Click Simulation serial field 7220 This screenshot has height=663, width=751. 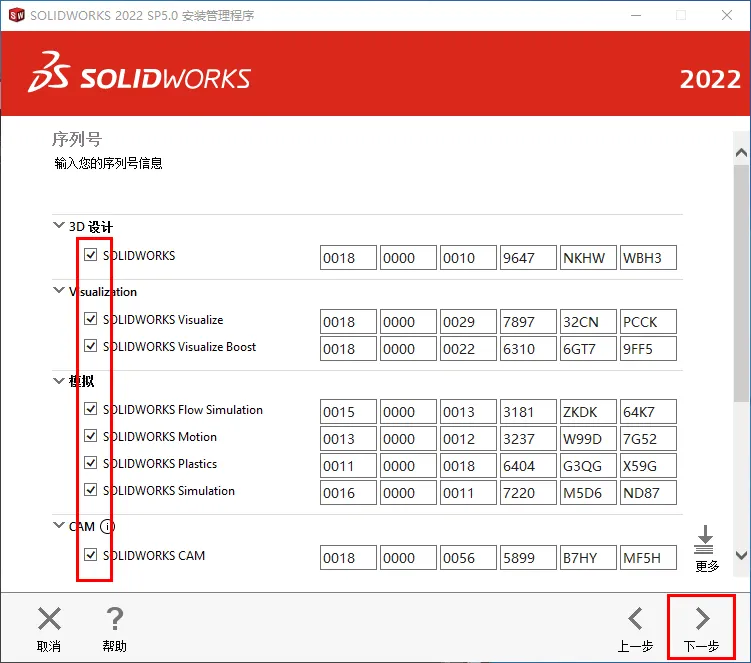pyautogui.click(x=528, y=492)
